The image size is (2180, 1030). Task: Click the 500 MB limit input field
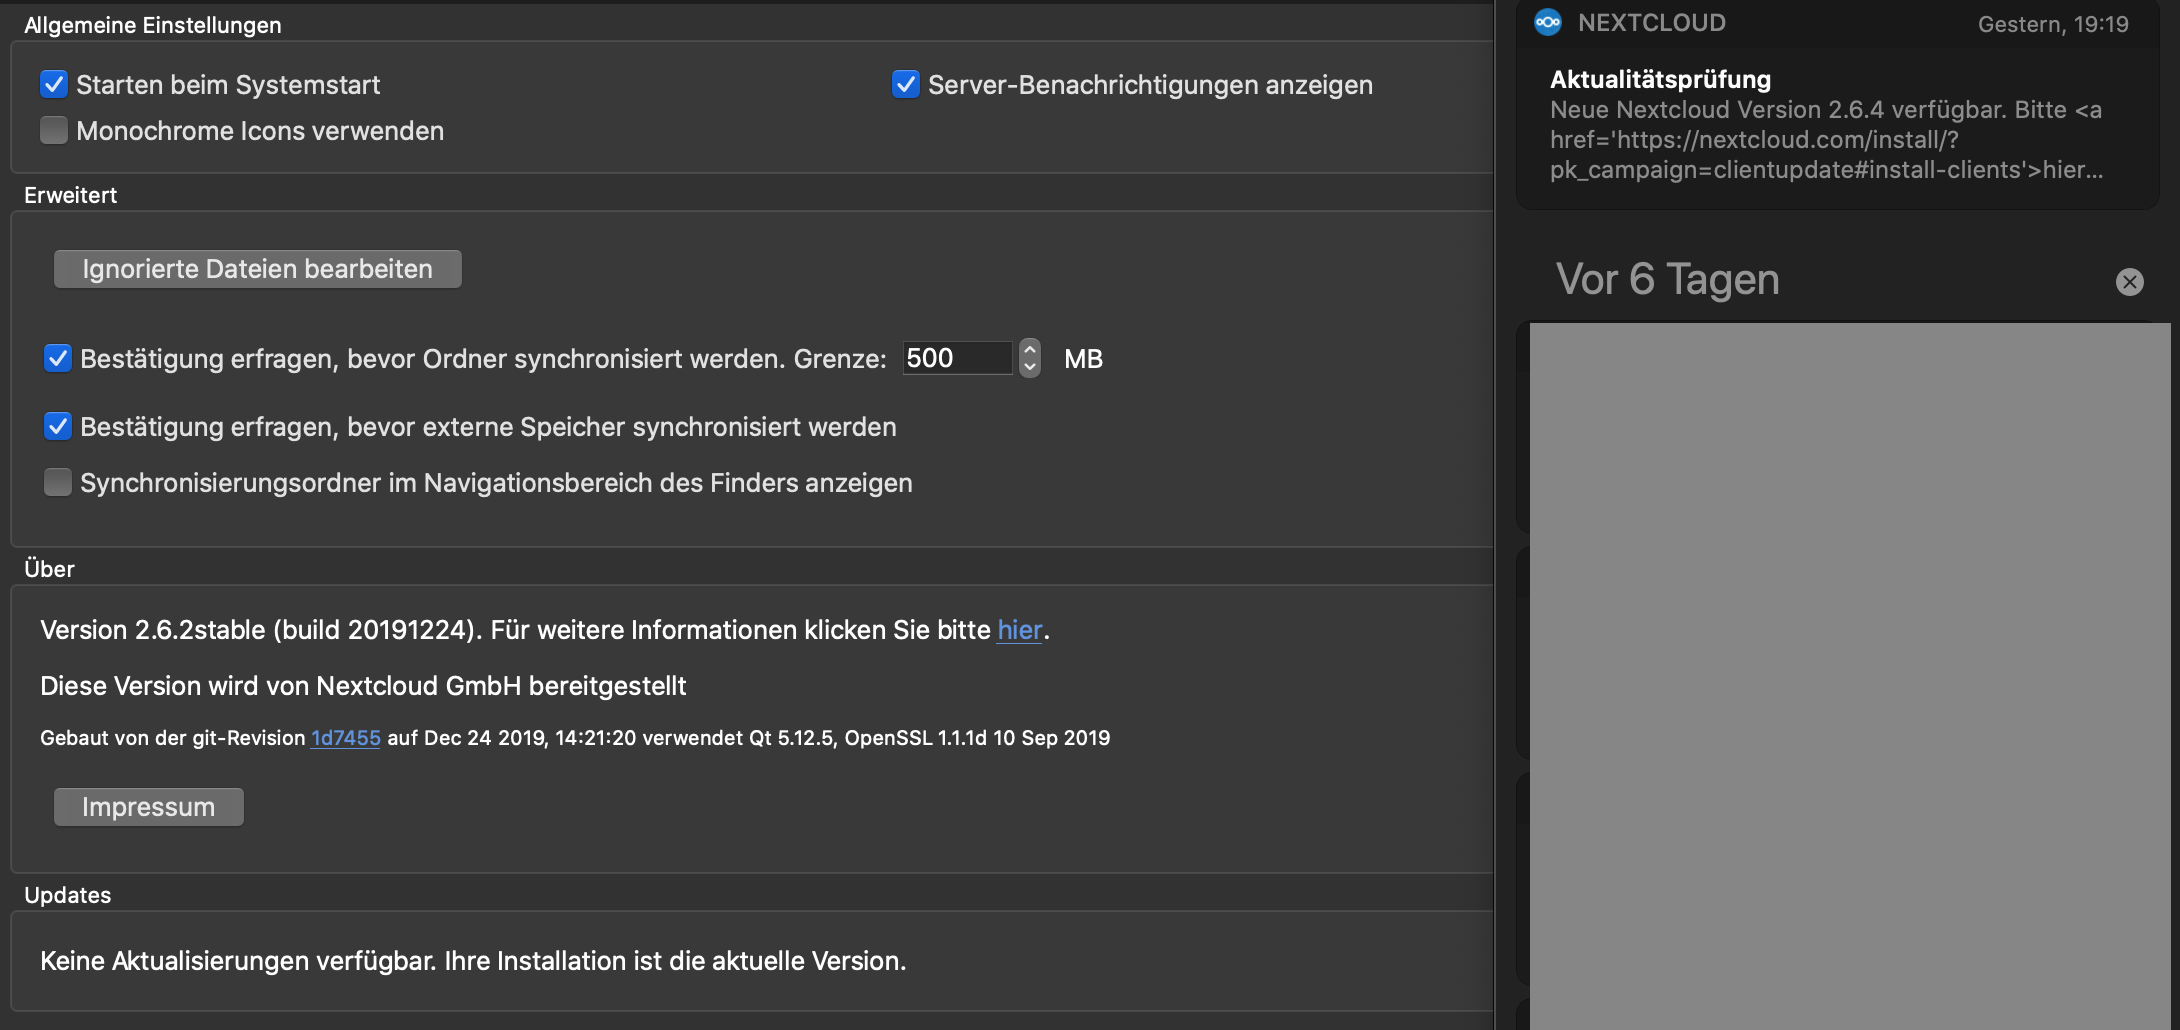pyautogui.click(x=958, y=358)
